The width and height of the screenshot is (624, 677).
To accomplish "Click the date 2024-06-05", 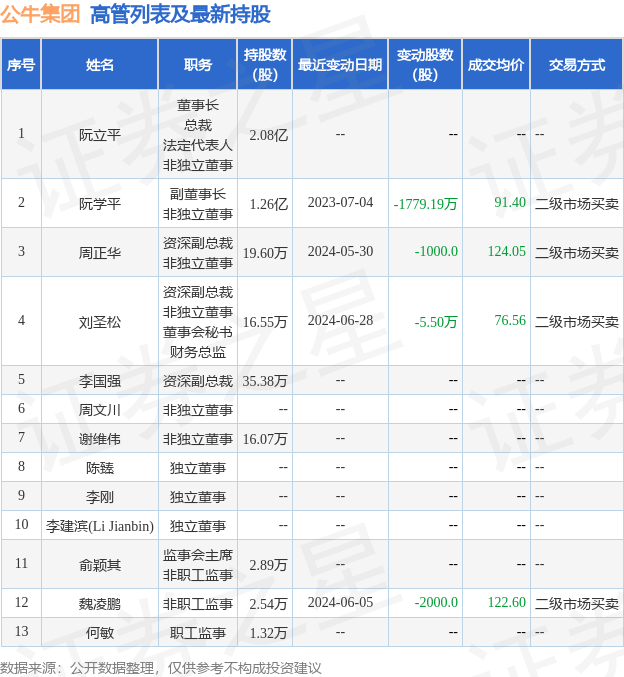I will pyautogui.click(x=340, y=602).
